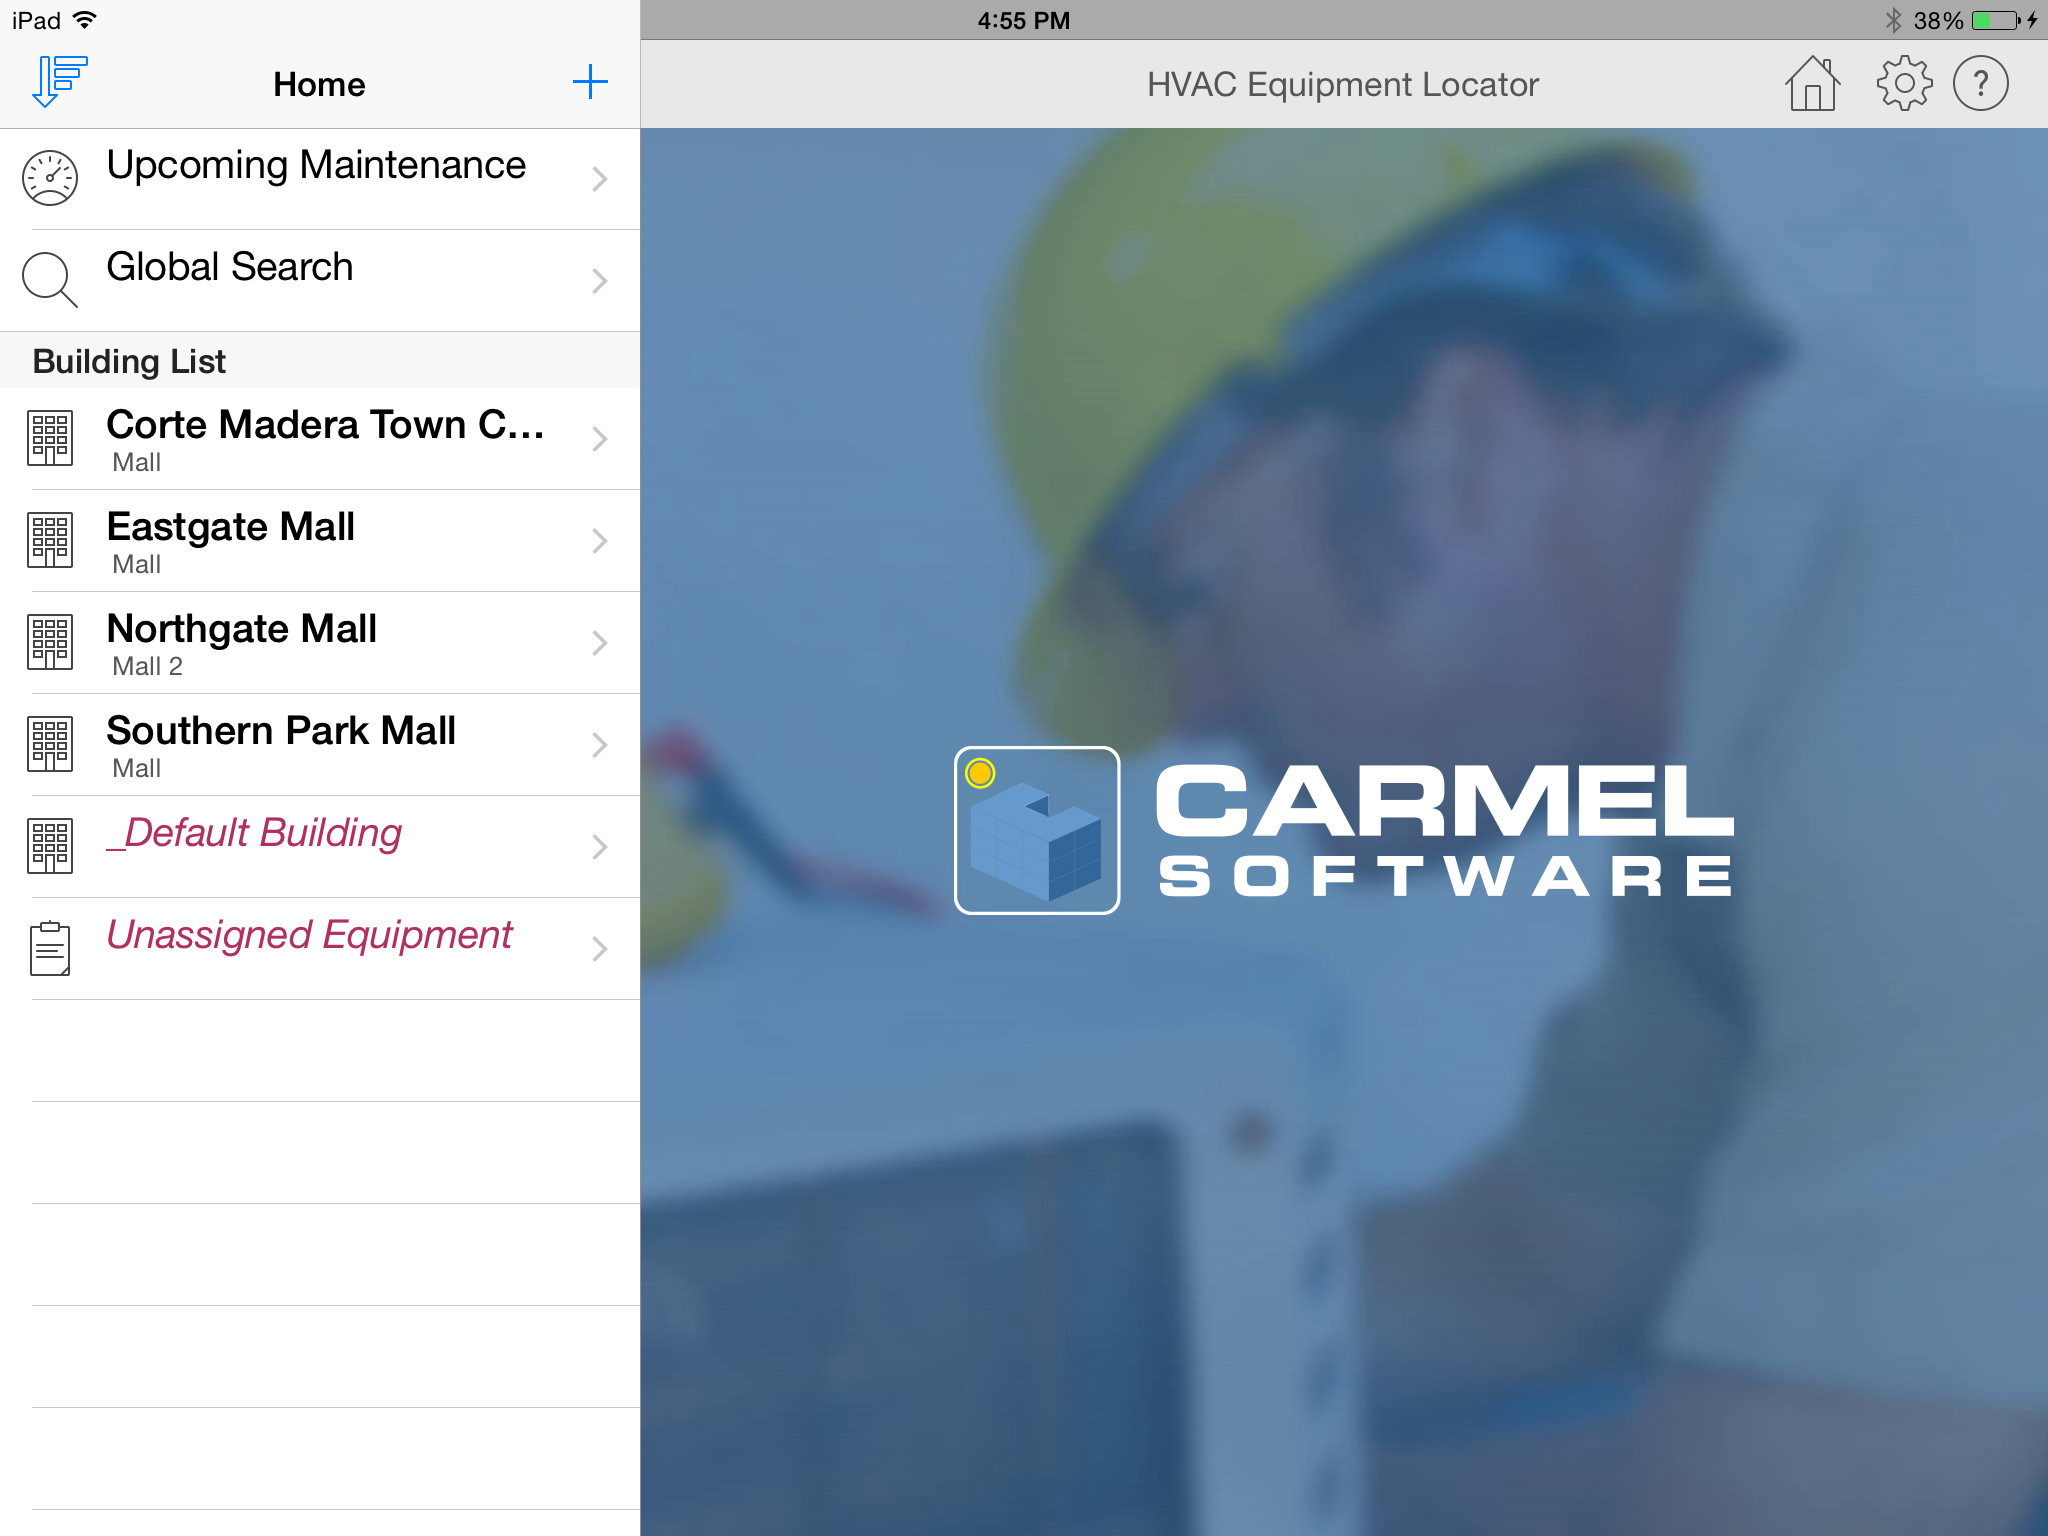Tap the battery indicator in the status bar
This screenshot has width=2048, height=1536.
coord(1996,20)
